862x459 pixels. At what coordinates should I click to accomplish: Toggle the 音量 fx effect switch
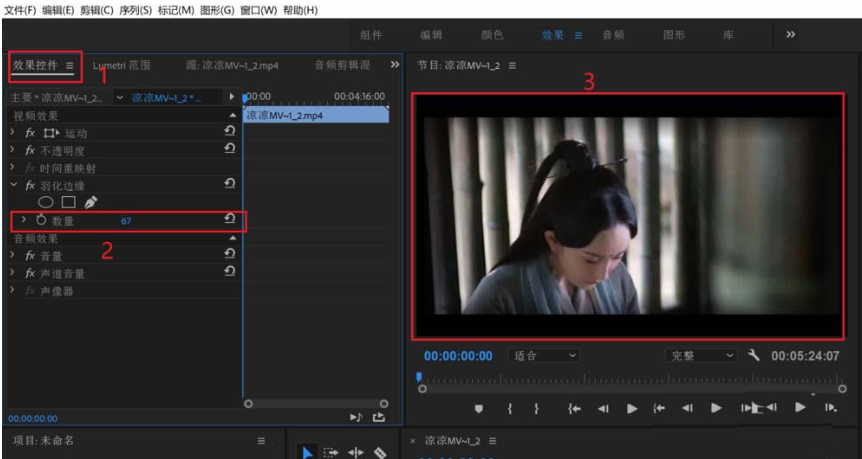(30, 256)
